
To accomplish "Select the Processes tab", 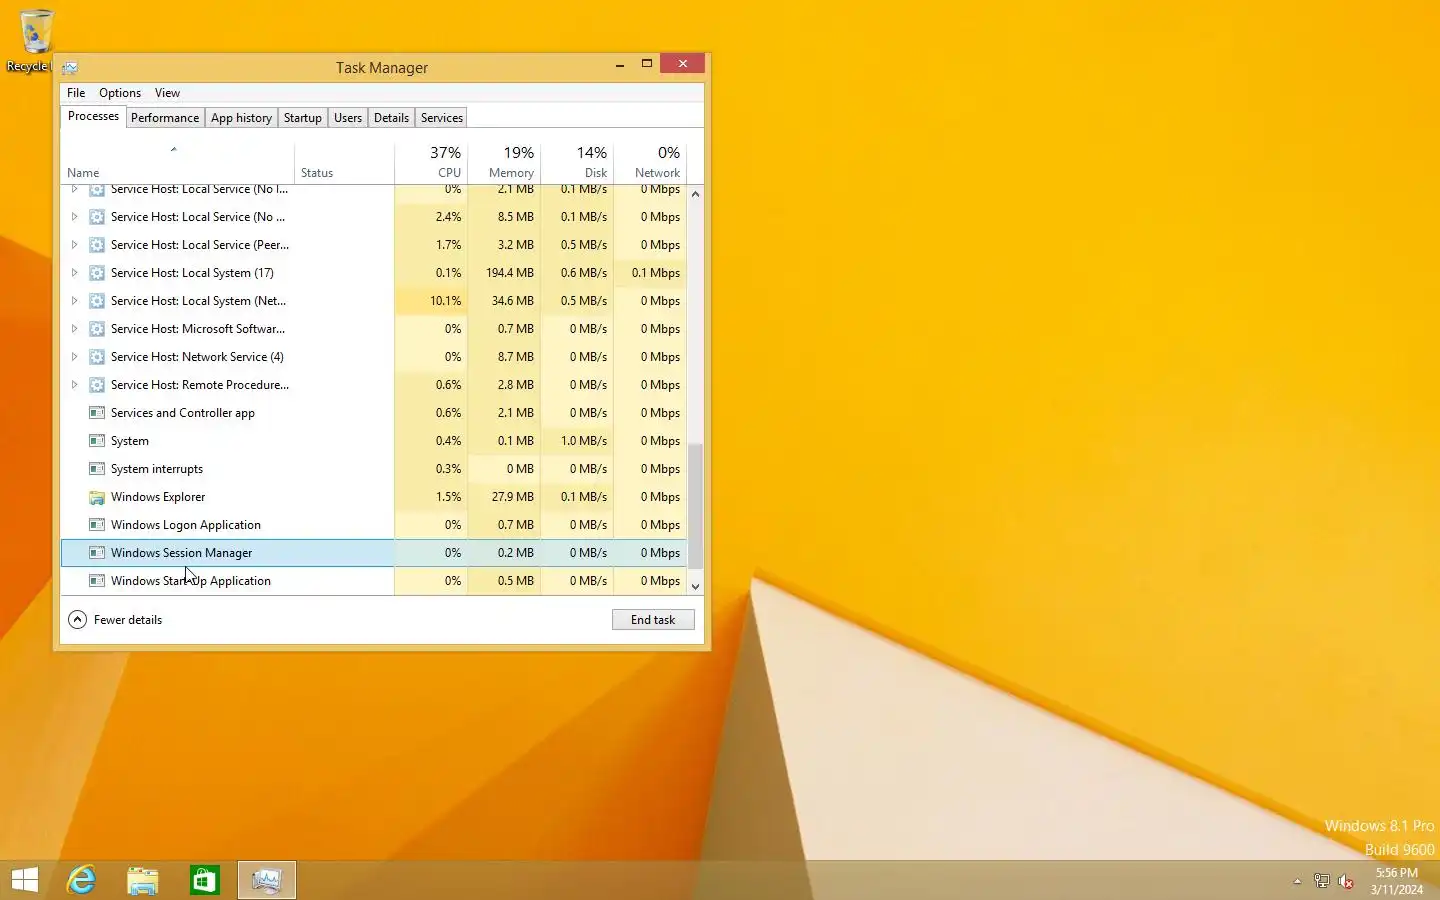I will click(93, 116).
